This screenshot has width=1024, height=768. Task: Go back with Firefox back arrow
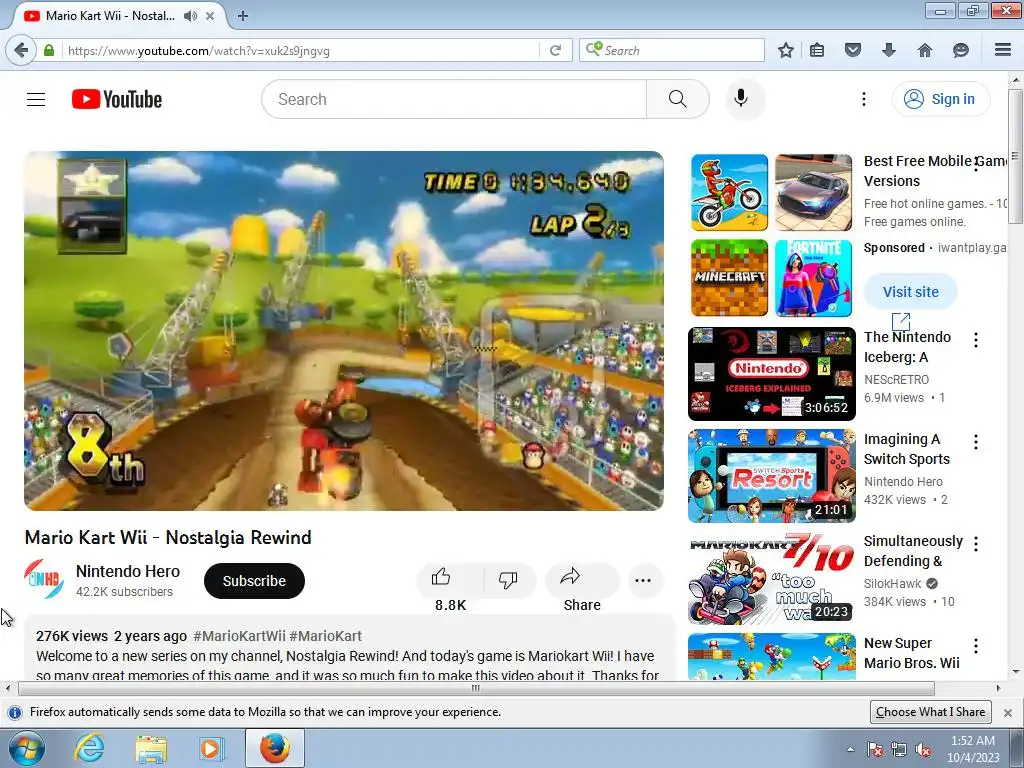pos(21,50)
